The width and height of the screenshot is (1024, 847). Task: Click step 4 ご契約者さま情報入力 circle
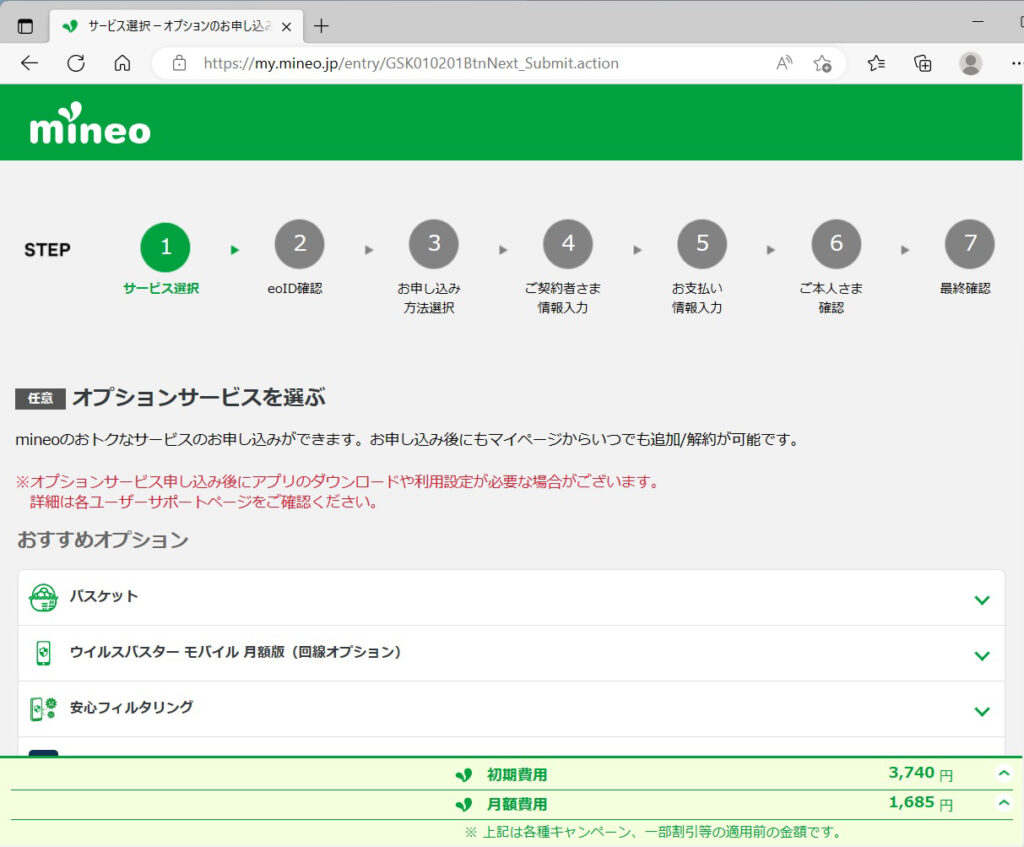[568, 244]
